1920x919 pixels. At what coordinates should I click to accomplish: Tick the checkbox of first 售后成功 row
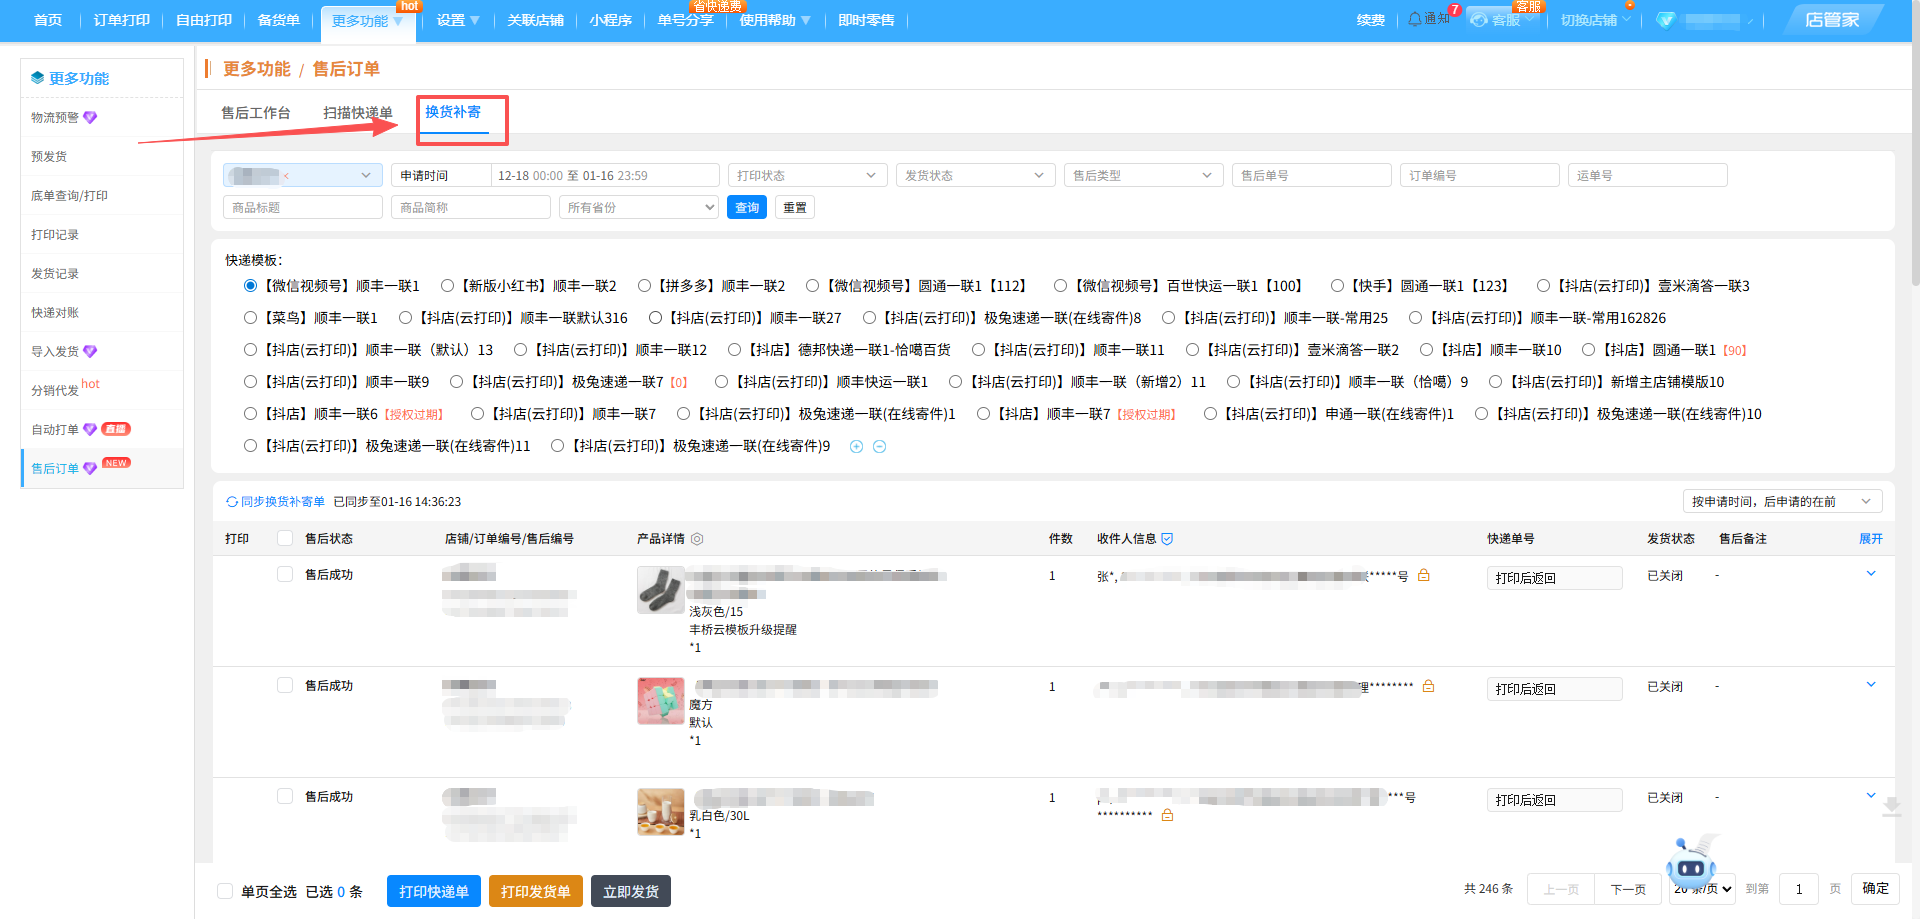coord(285,575)
